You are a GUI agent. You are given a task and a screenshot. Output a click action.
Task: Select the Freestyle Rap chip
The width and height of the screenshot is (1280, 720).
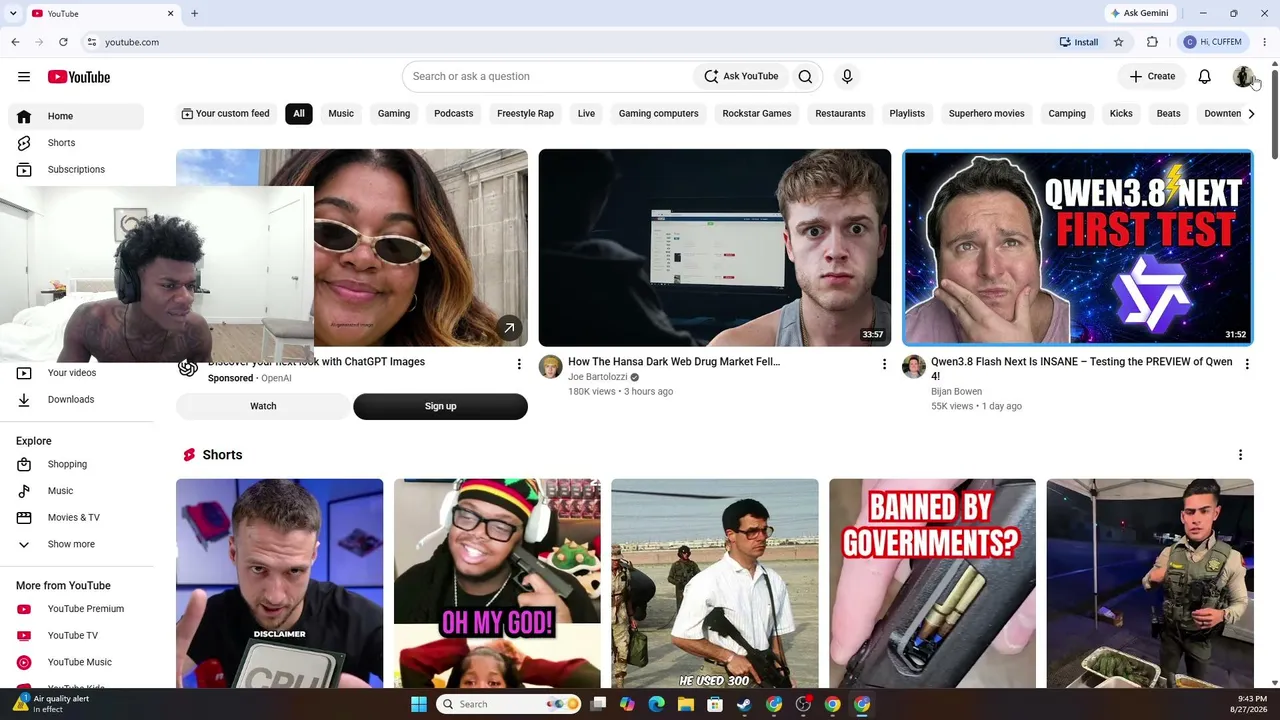[525, 114]
